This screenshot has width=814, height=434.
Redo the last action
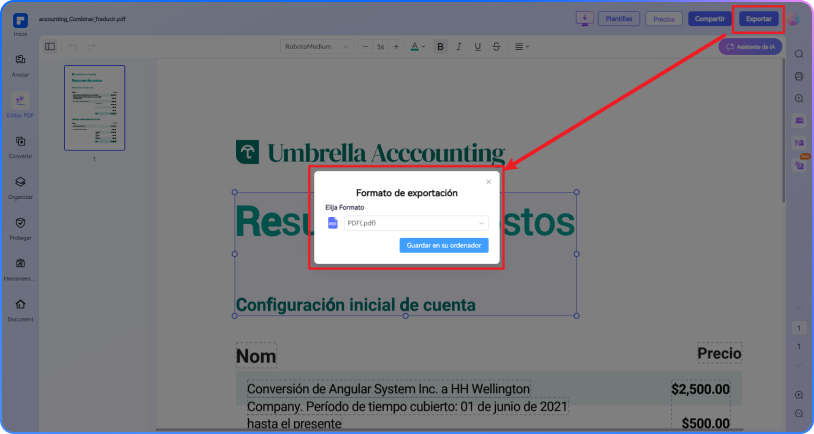click(x=91, y=47)
